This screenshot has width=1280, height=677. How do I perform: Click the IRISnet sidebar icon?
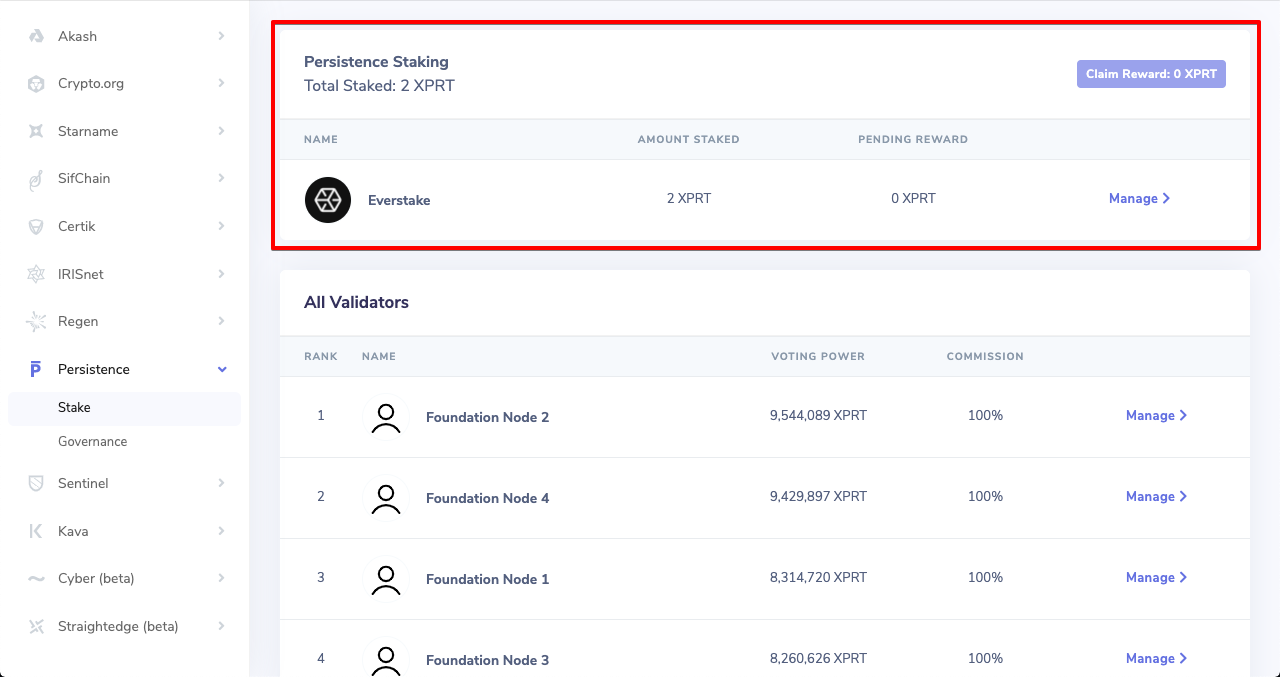click(x=36, y=274)
